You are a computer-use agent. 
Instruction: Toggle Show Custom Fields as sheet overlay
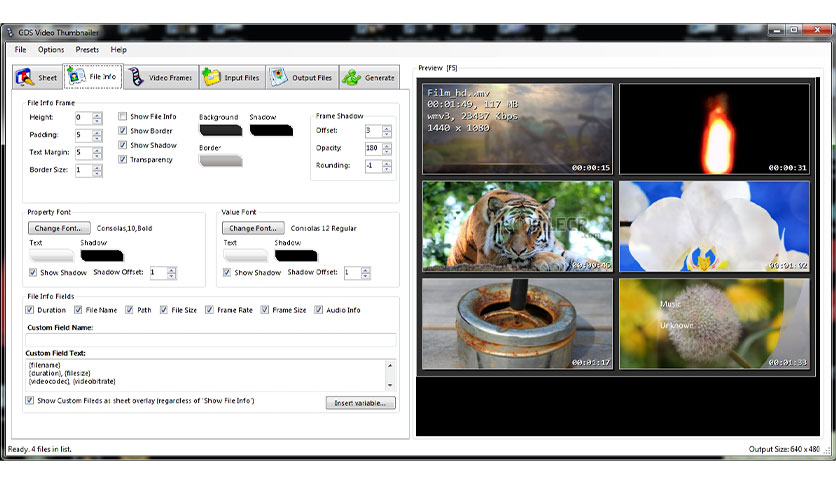[30, 400]
